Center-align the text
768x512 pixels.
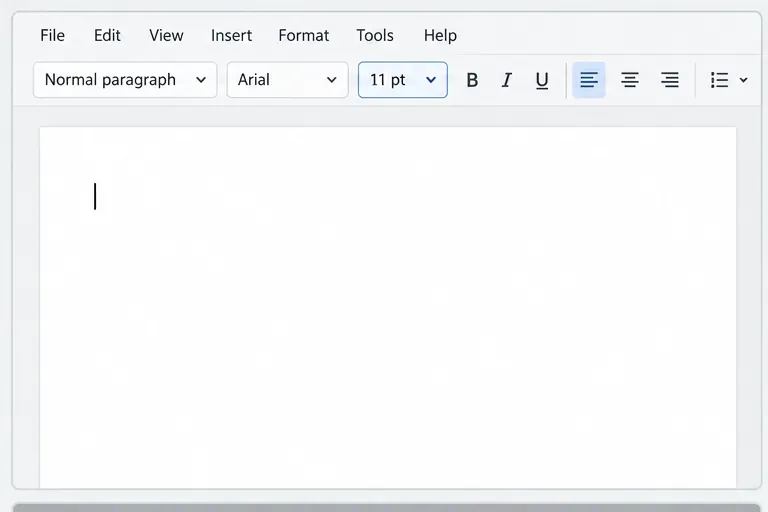[x=629, y=80]
